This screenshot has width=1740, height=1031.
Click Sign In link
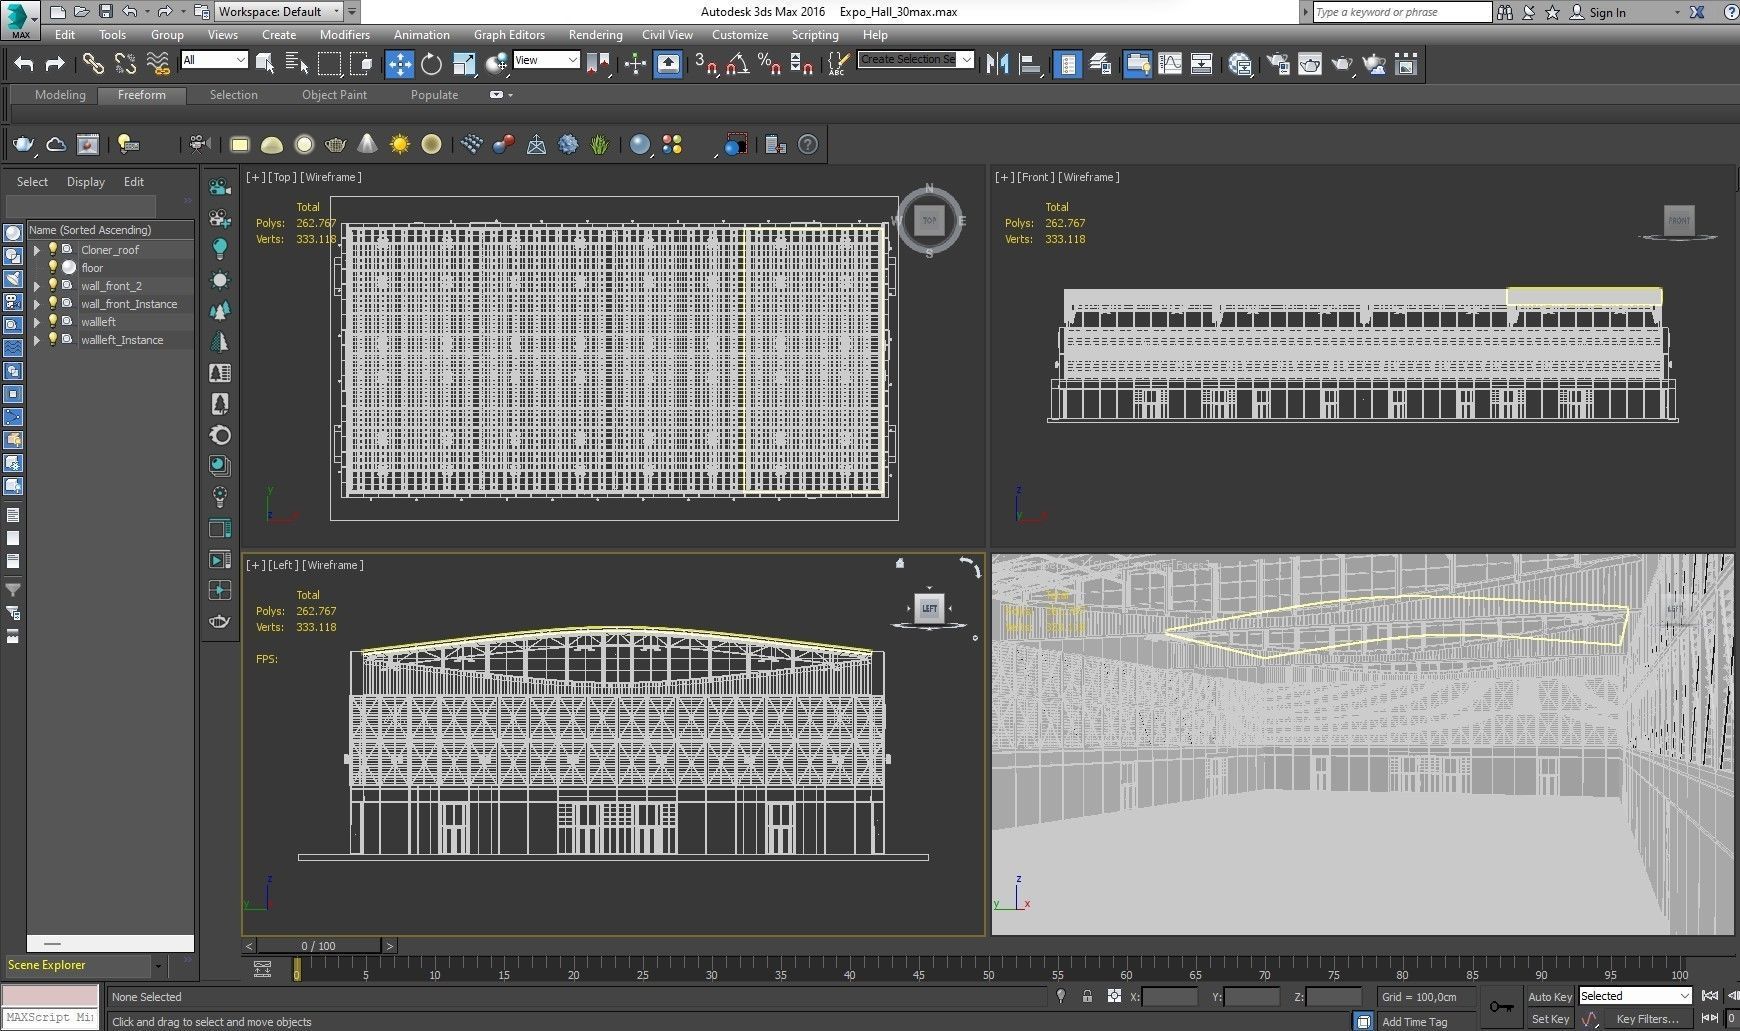pyautogui.click(x=1607, y=12)
